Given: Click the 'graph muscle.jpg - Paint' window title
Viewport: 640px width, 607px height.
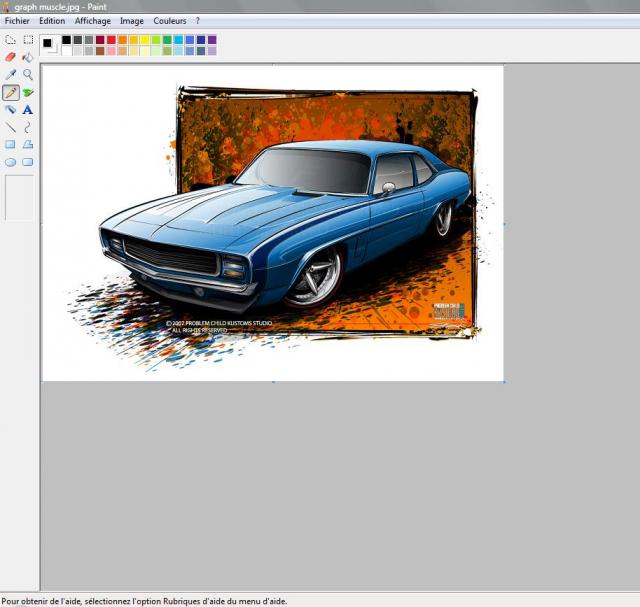Looking at the screenshot, I should 60,7.
